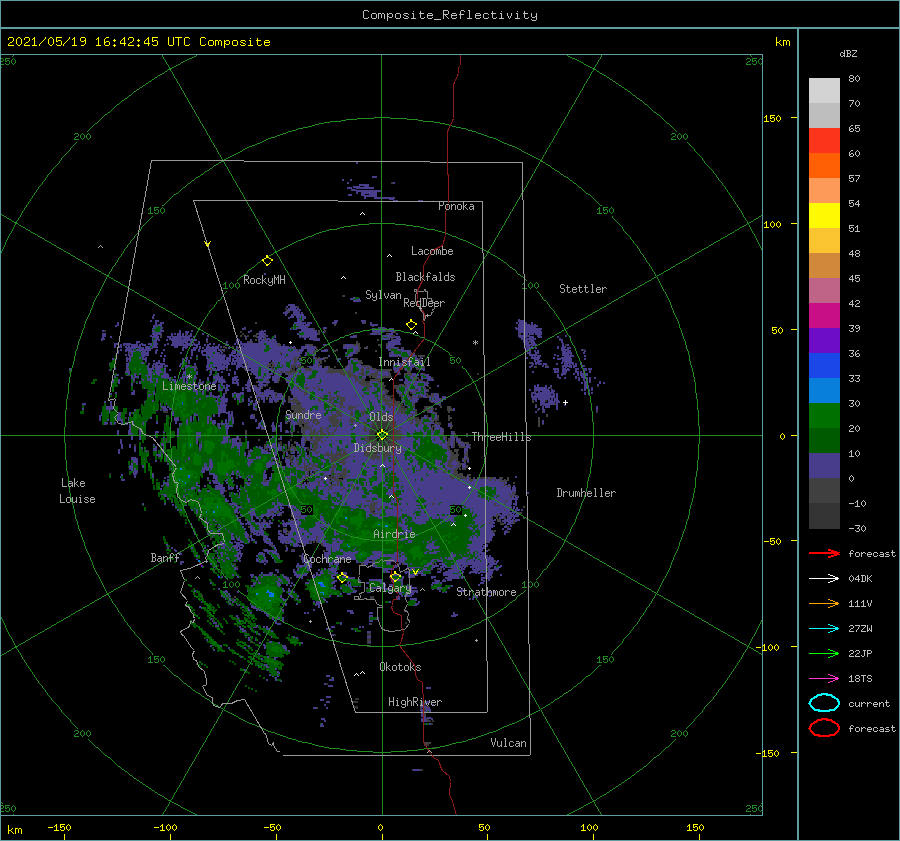Click the Composite_Reflectivity title text
The height and width of the screenshot is (841, 900).
[450, 15]
